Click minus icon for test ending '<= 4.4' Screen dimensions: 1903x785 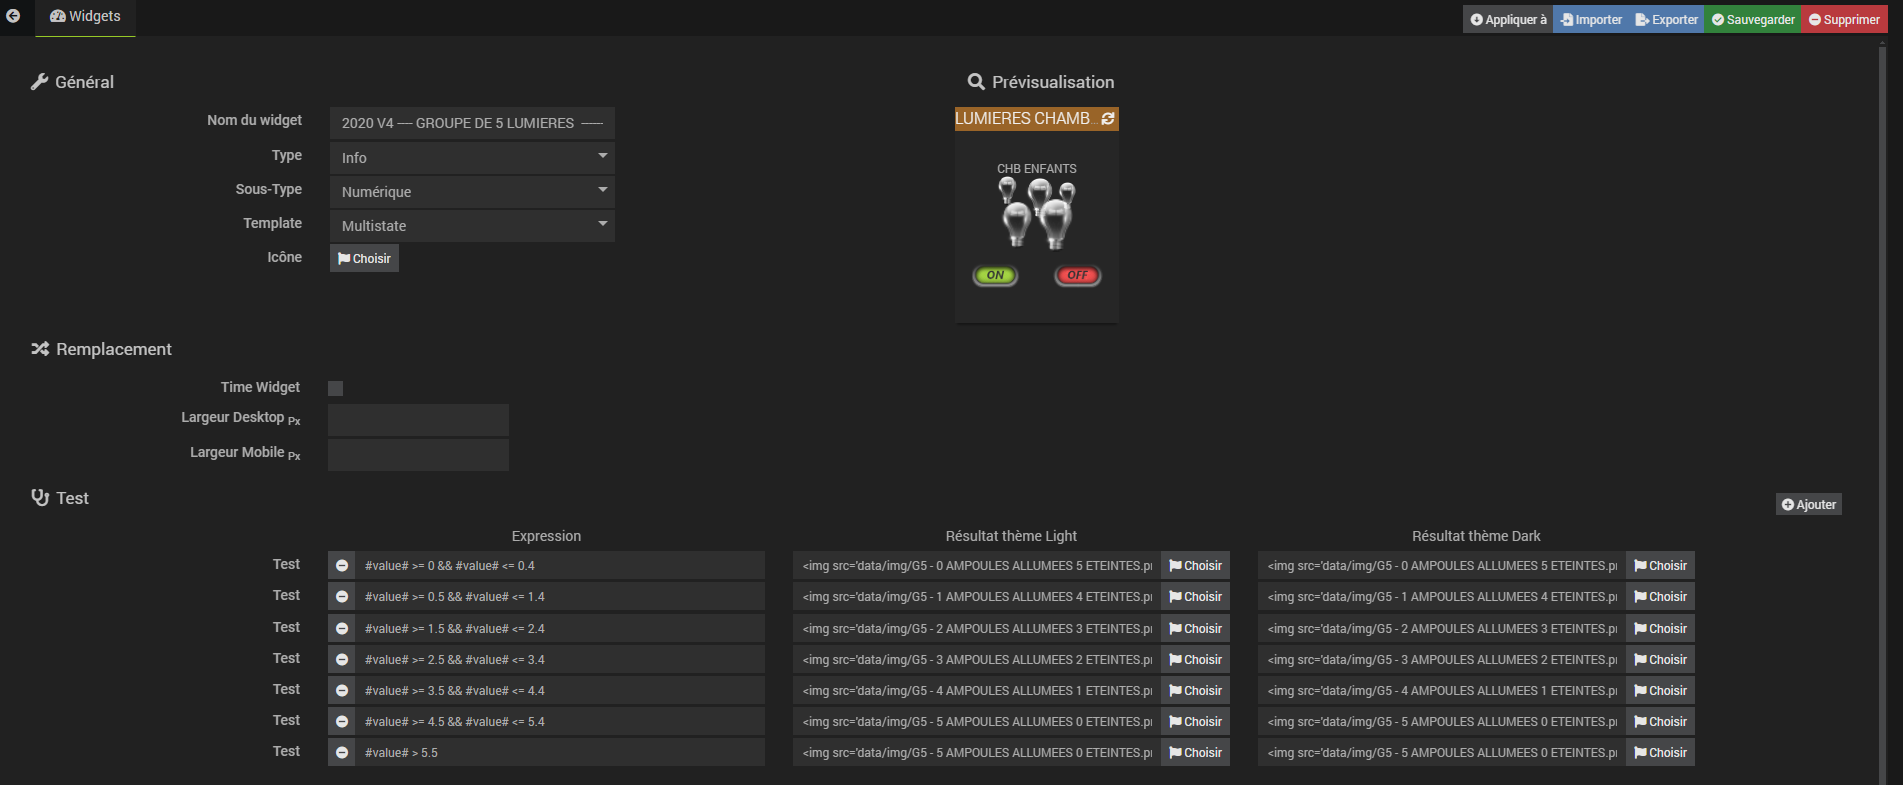342,691
